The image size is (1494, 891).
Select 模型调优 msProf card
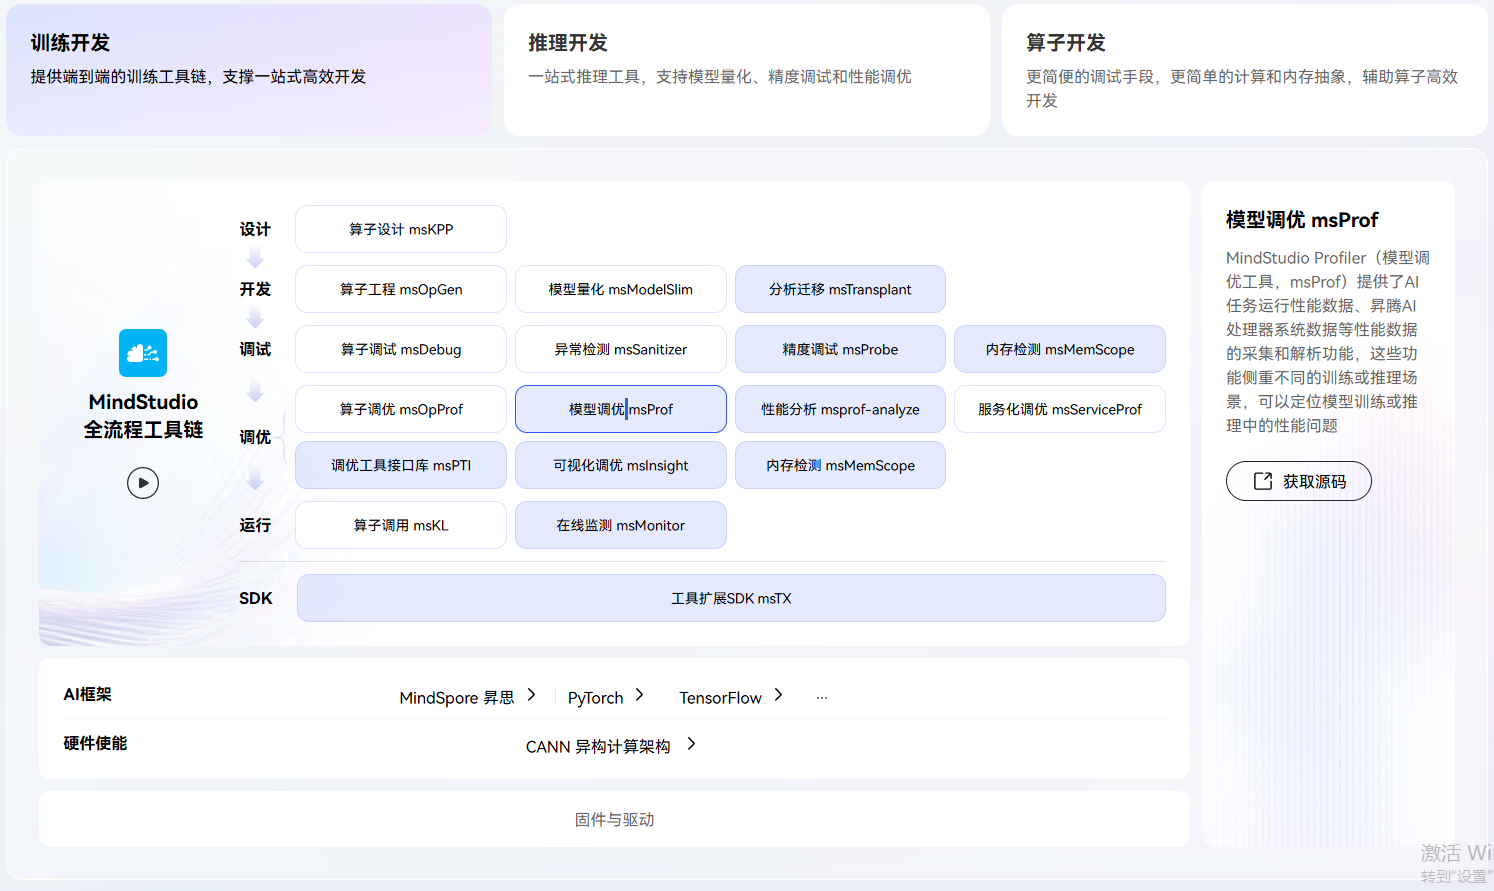(x=621, y=409)
